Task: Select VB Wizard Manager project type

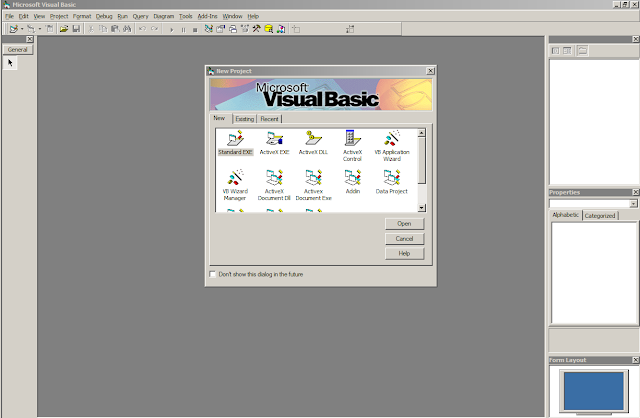Action: click(x=235, y=185)
